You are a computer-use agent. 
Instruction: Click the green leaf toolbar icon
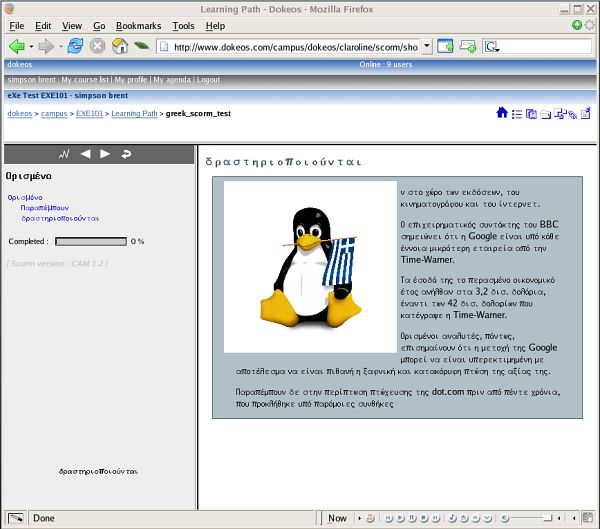pyautogui.click(x=142, y=46)
